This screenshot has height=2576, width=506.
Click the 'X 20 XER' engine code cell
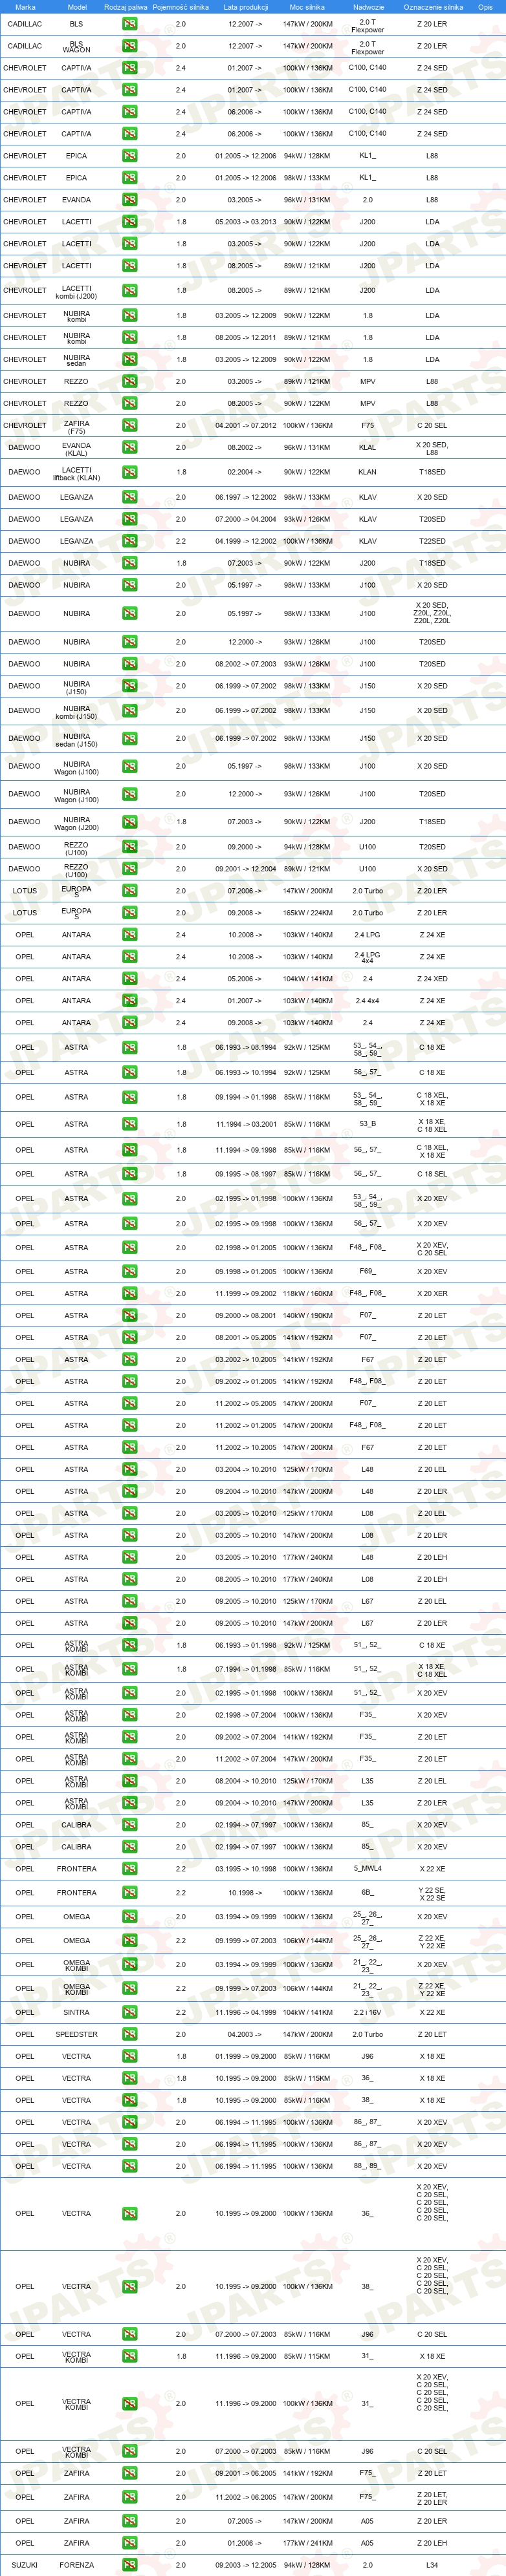[x=432, y=1294]
